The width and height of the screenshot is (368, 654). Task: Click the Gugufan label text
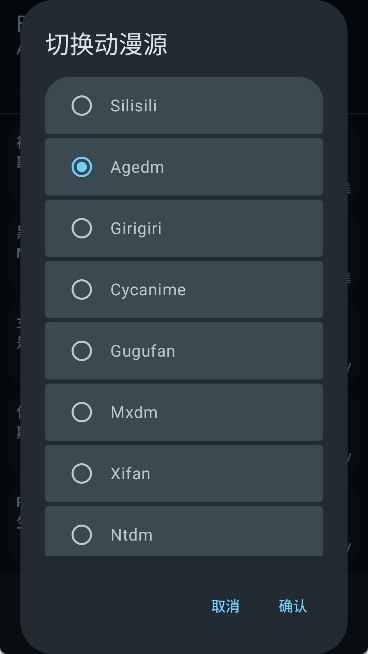(143, 351)
